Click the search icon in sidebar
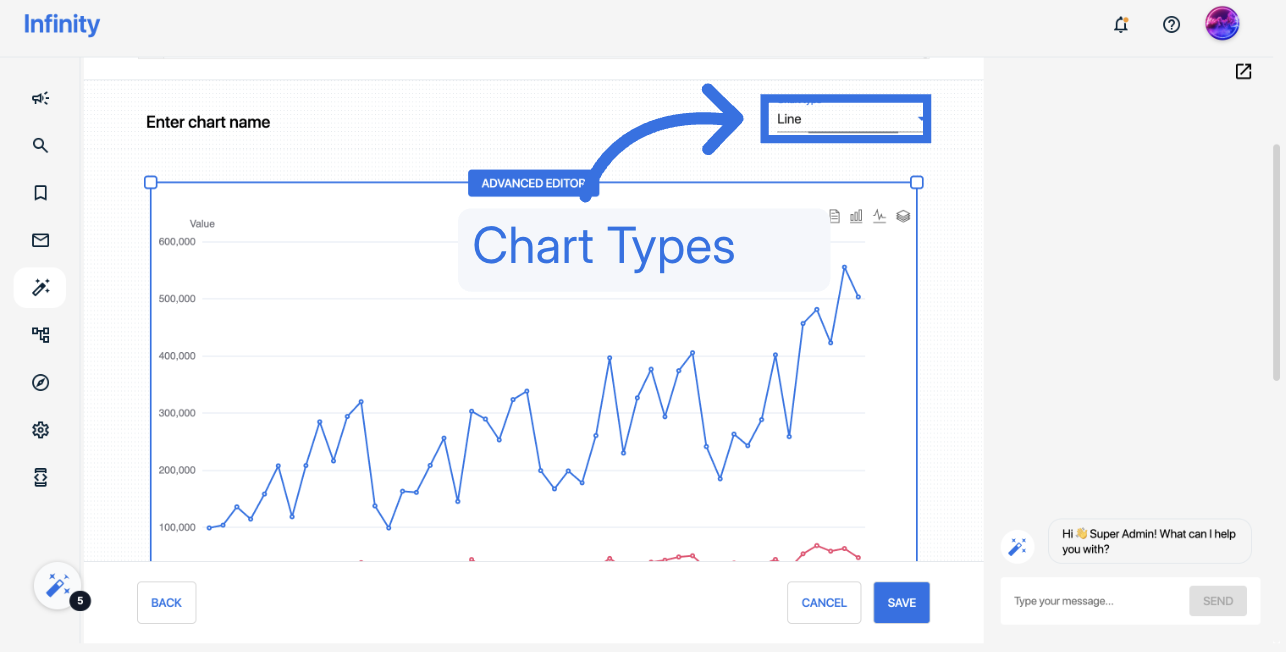This screenshot has width=1286, height=652. click(40, 145)
